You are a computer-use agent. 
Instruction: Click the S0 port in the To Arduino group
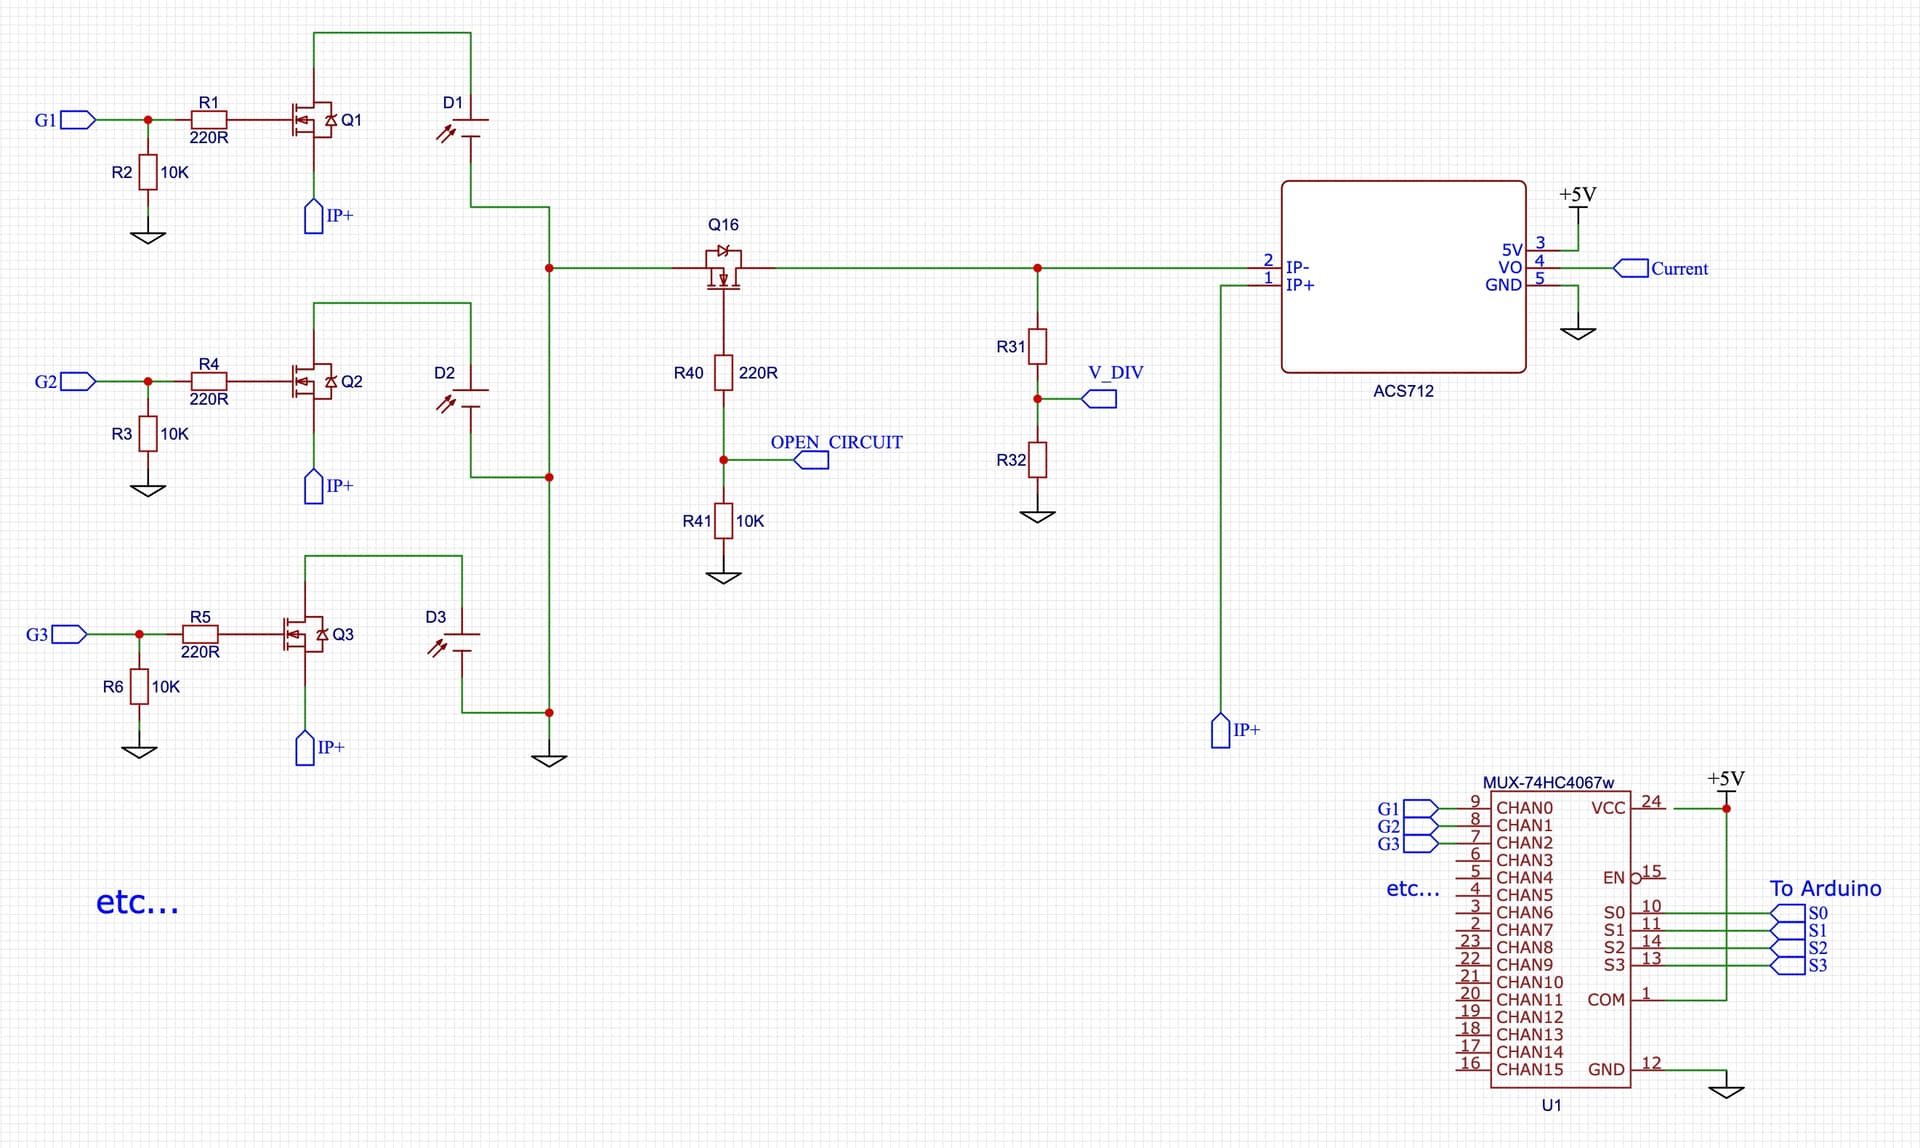[1789, 912]
